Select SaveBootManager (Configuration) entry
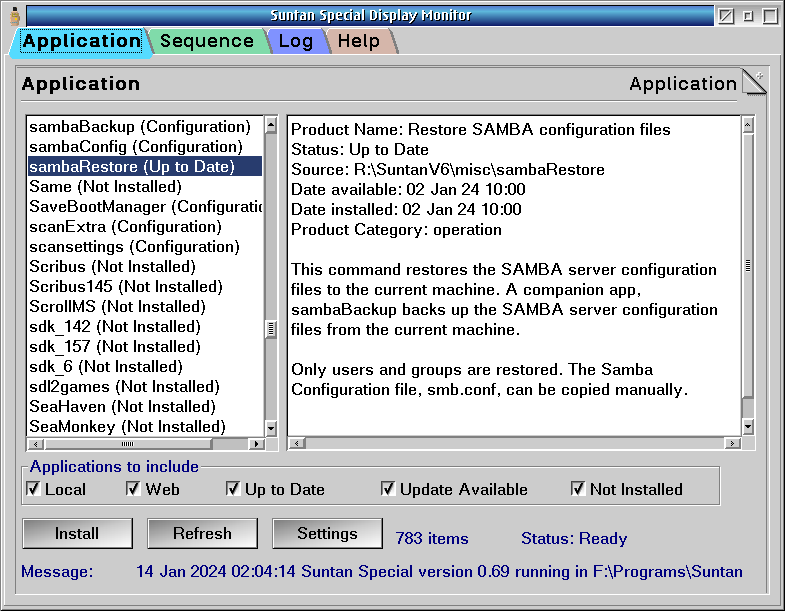785x611 pixels. click(x=145, y=207)
